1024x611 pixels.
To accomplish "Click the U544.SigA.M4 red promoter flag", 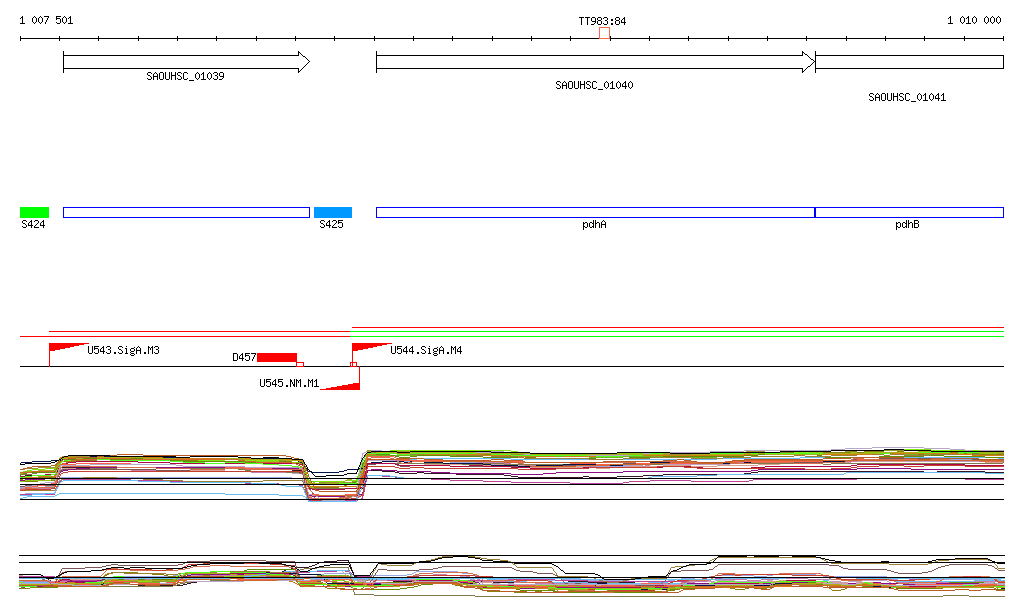I will pos(367,347).
